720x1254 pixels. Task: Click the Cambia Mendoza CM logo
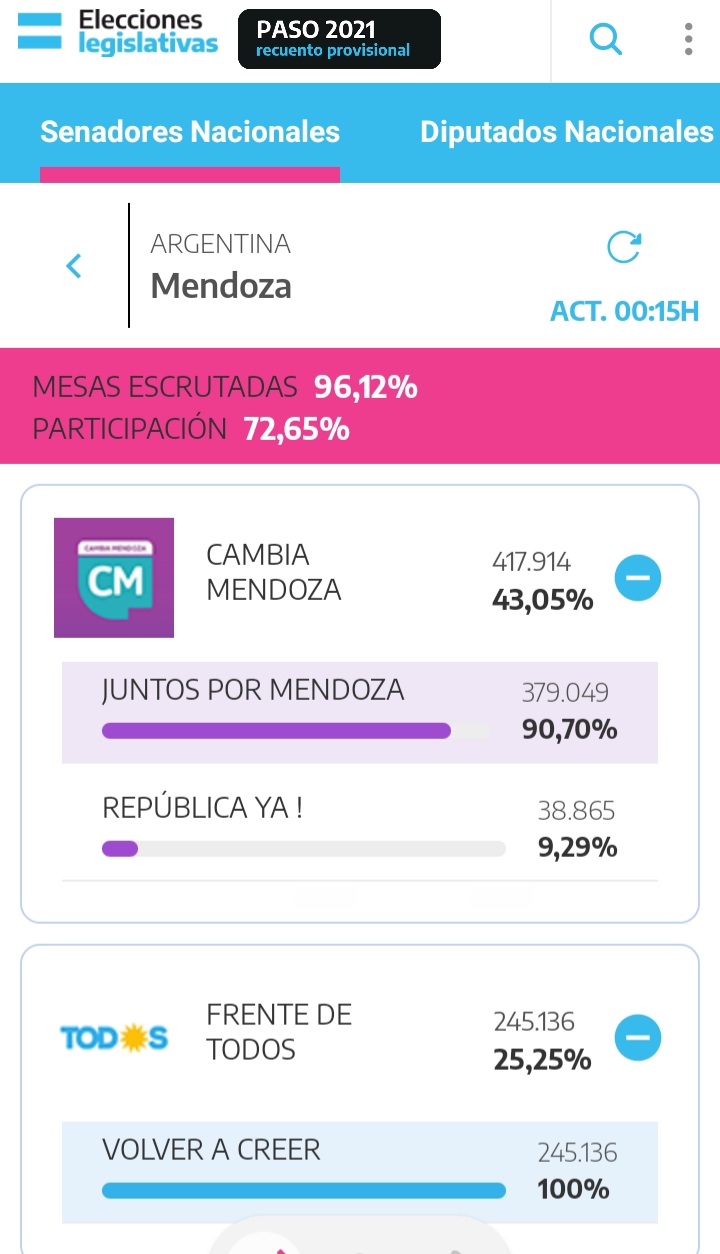[x=114, y=577]
